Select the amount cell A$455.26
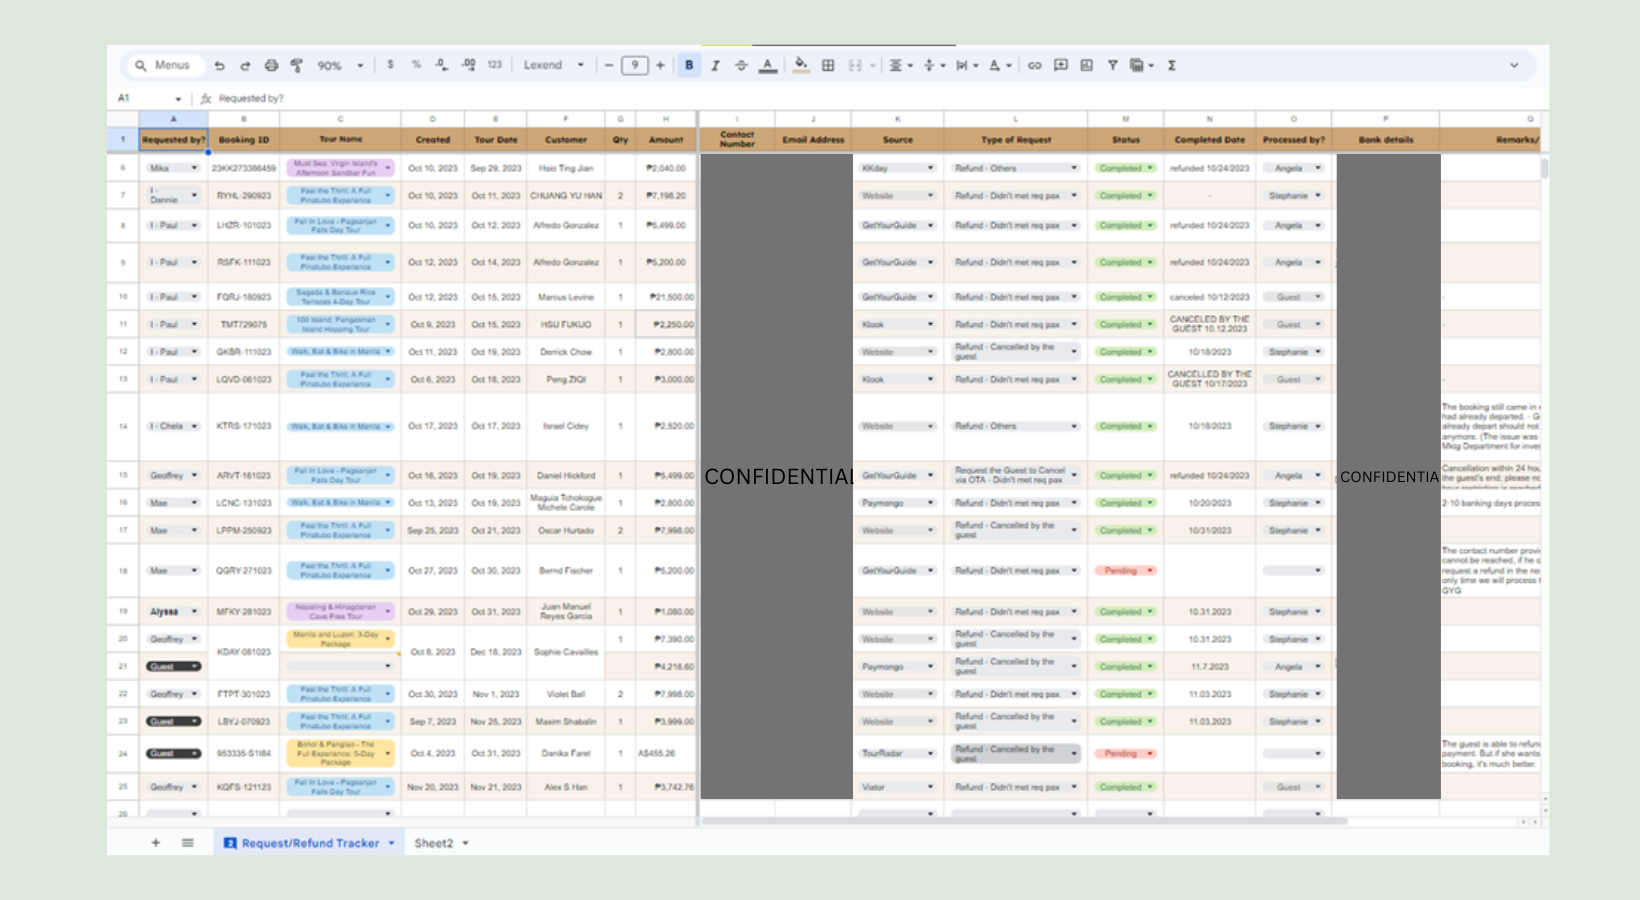This screenshot has height=900, width=1640. tap(666, 754)
